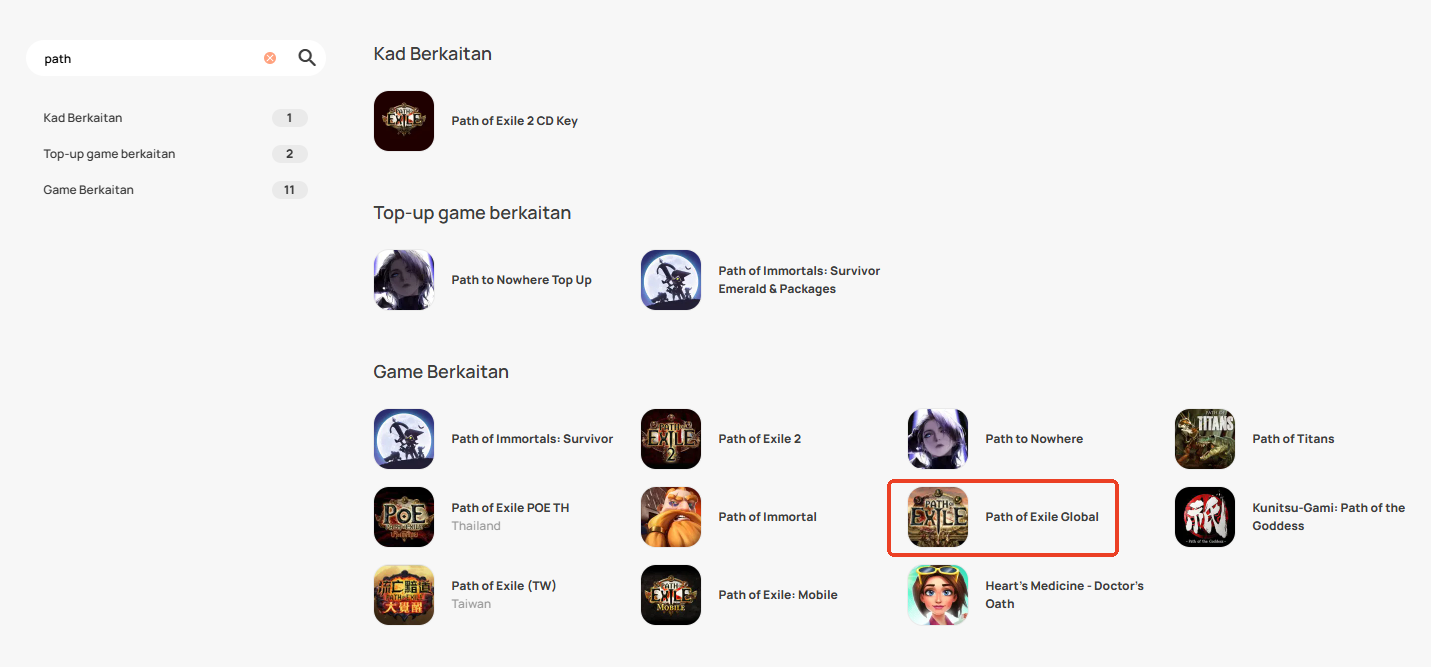Open the Path of Exile 2 CD Key icon
This screenshot has width=1431, height=667.
point(404,121)
